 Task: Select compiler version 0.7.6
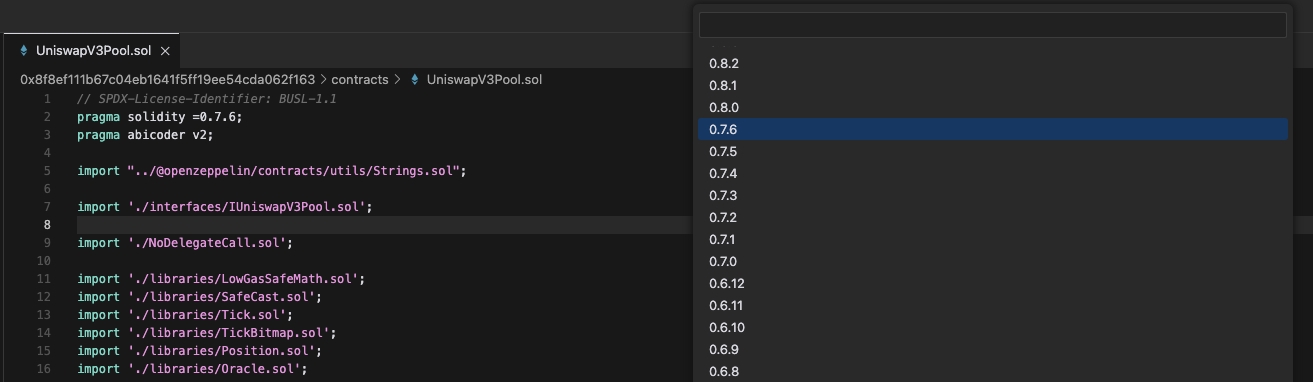pyautogui.click(x=992, y=129)
